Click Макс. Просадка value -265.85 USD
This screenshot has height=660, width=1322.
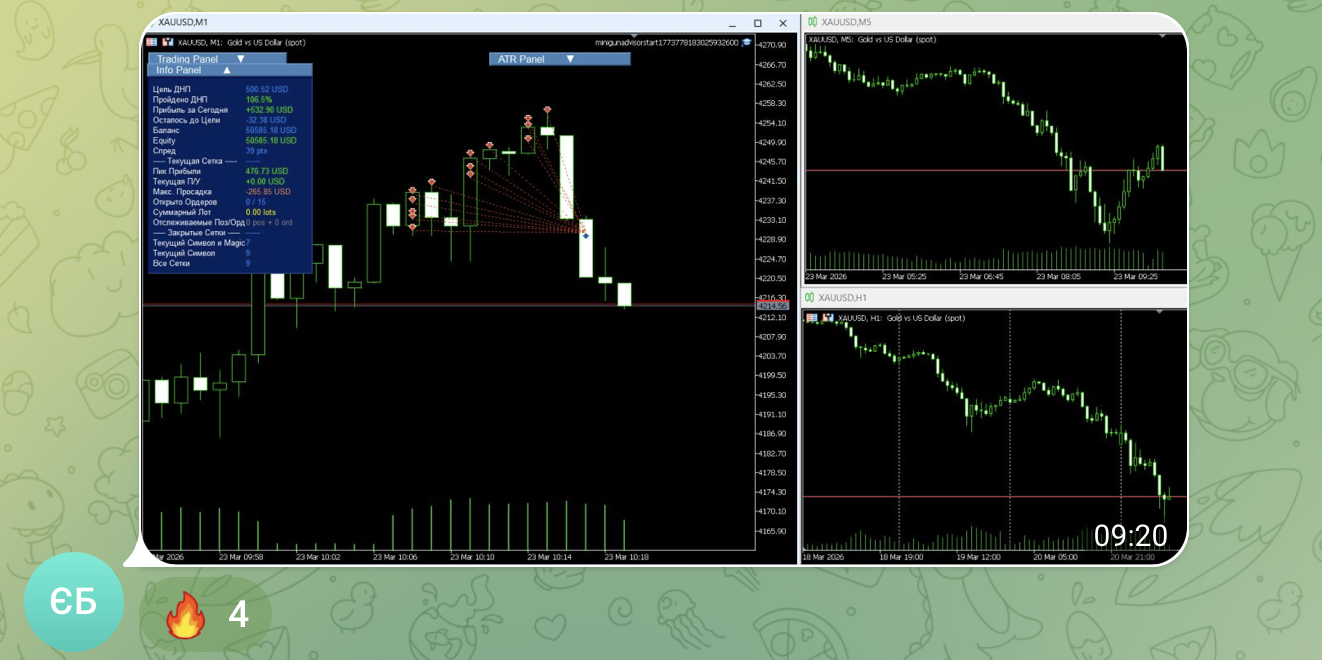[x=268, y=191]
